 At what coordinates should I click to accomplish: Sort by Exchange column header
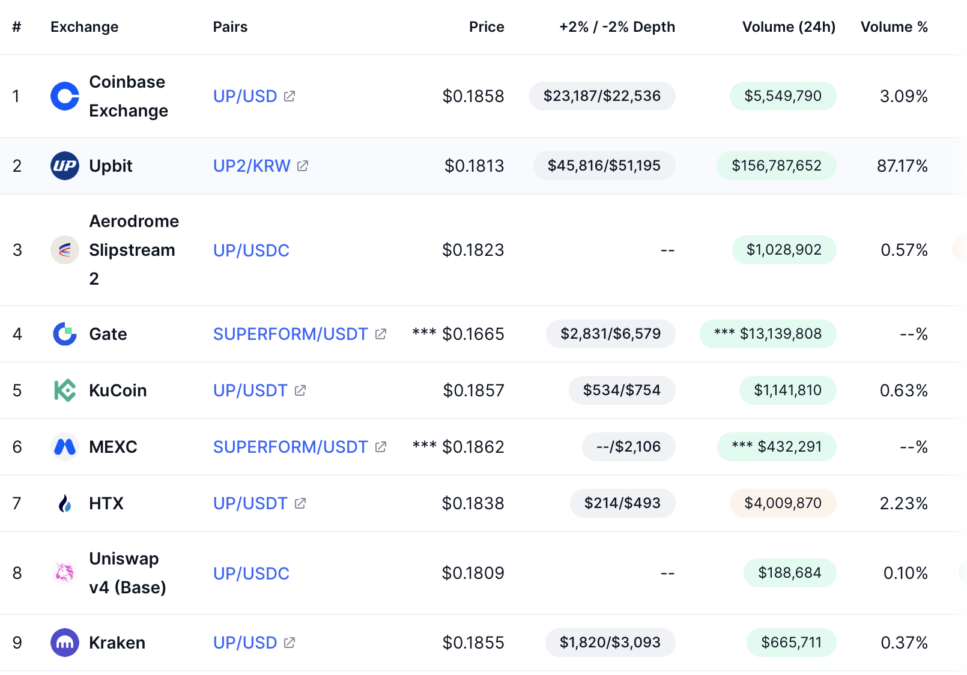coord(84,27)
